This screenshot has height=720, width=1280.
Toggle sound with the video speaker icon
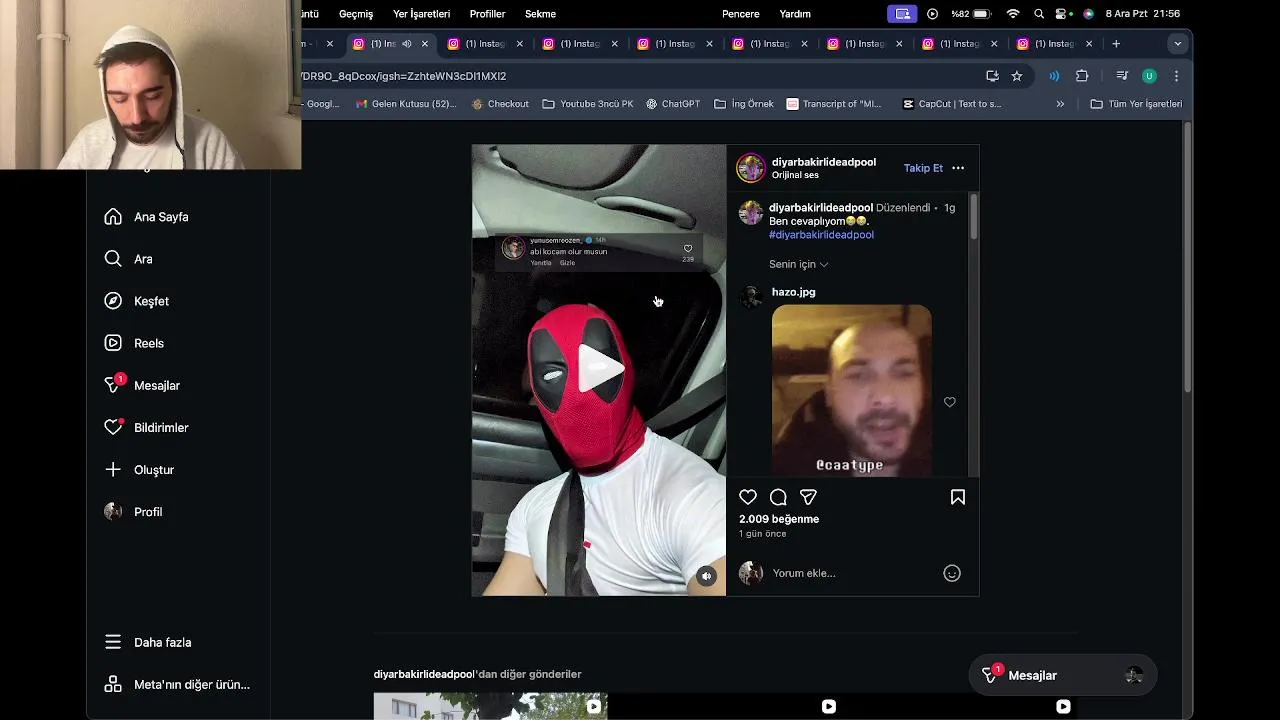(707, 576)
